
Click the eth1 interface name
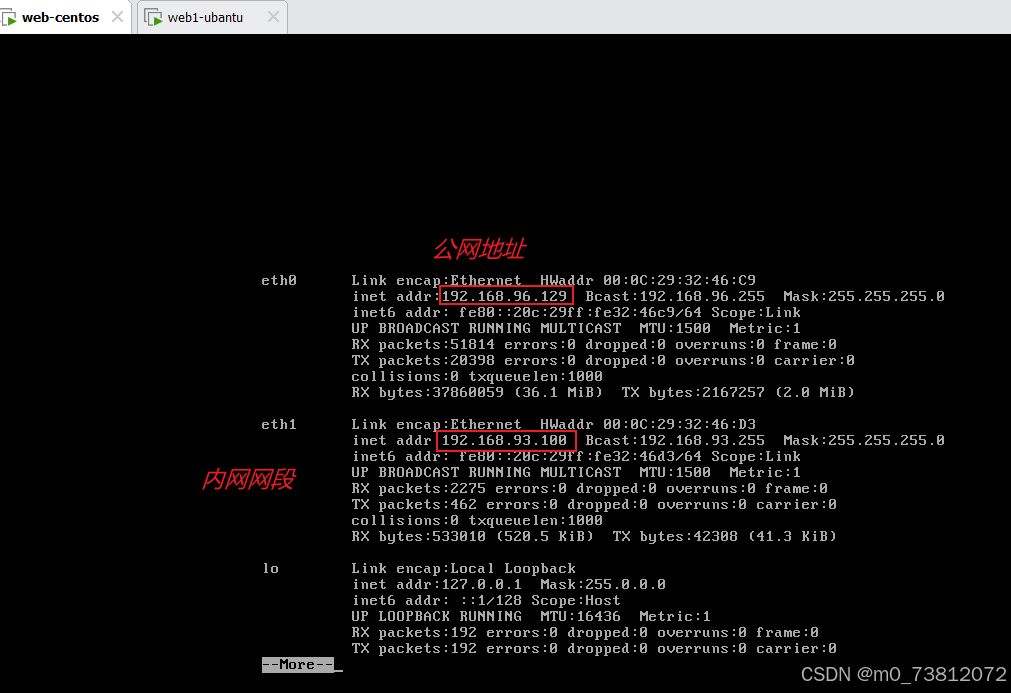click(x=279, y=424)
